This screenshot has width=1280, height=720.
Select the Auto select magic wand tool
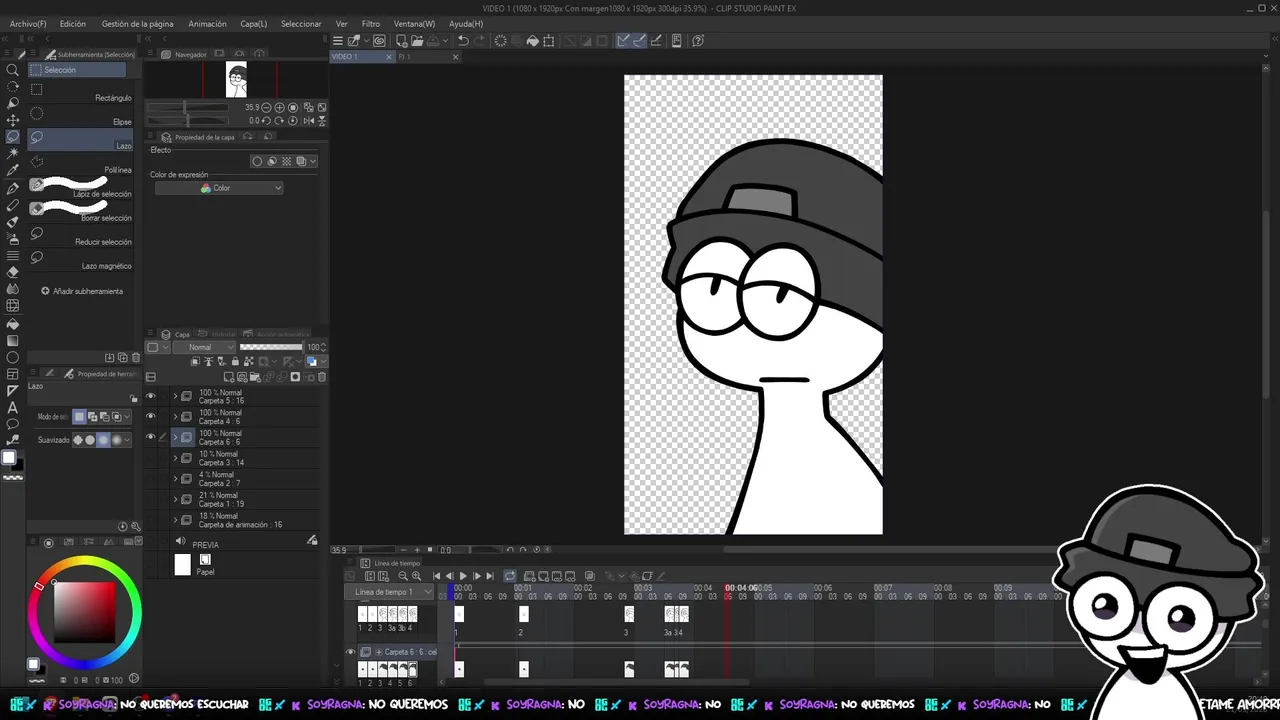point(13,153)
